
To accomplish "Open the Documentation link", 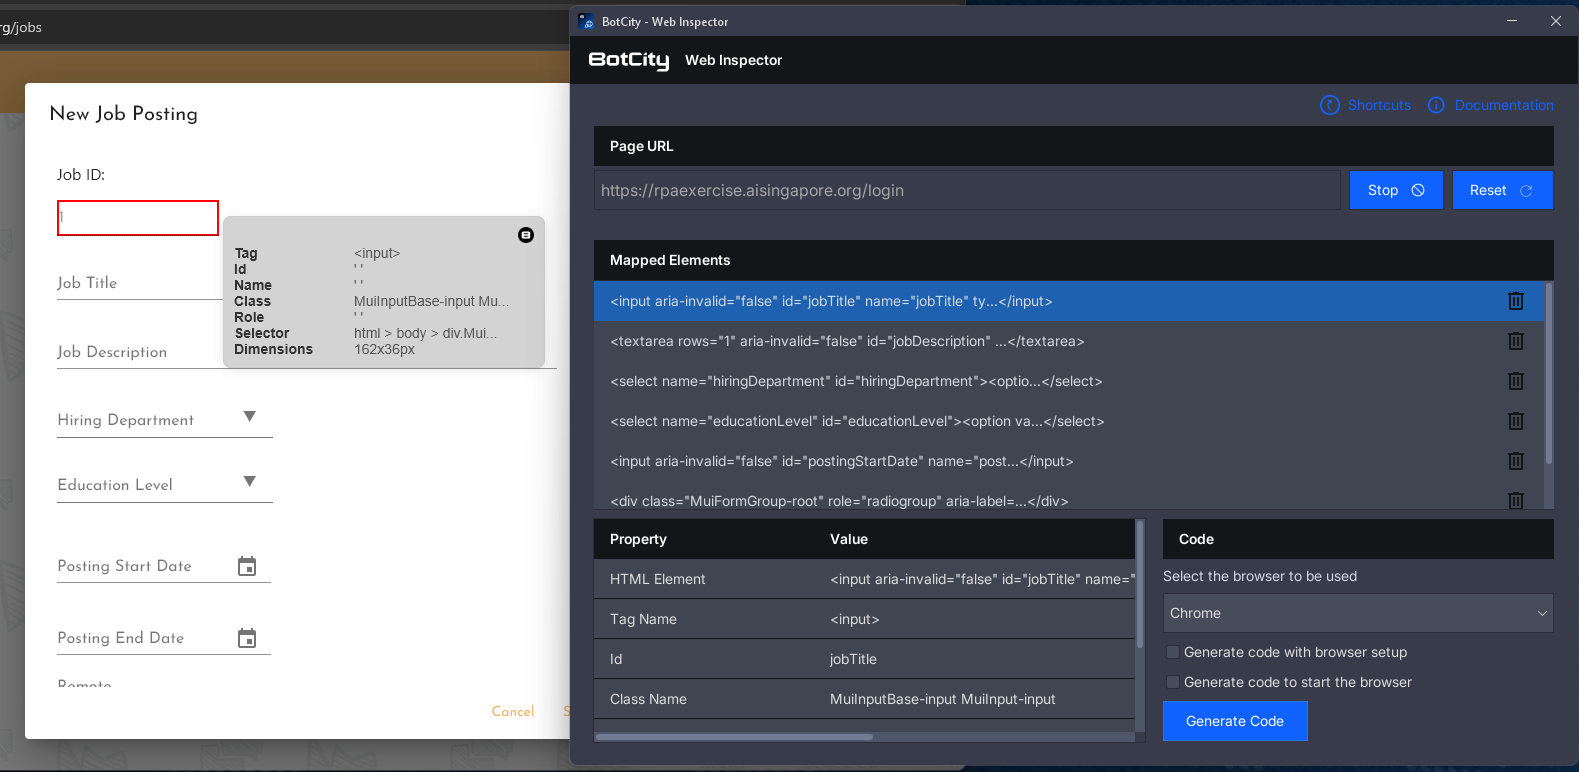I will click(1503, 105).
